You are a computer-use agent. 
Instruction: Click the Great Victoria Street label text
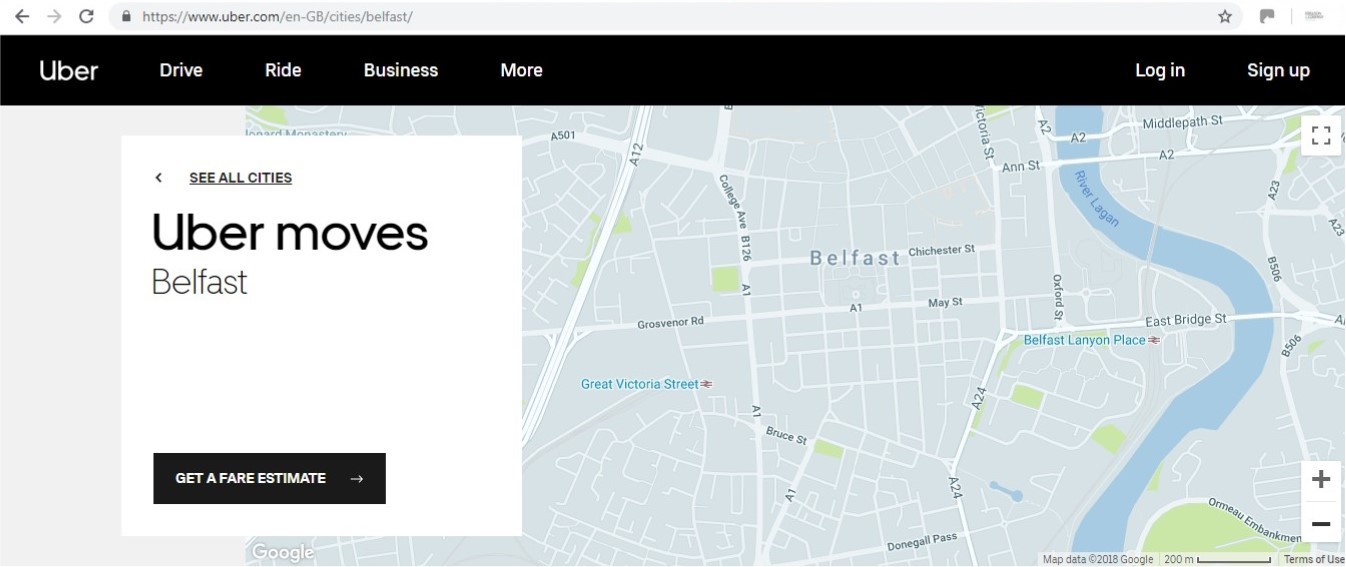[x=640, y=384]
